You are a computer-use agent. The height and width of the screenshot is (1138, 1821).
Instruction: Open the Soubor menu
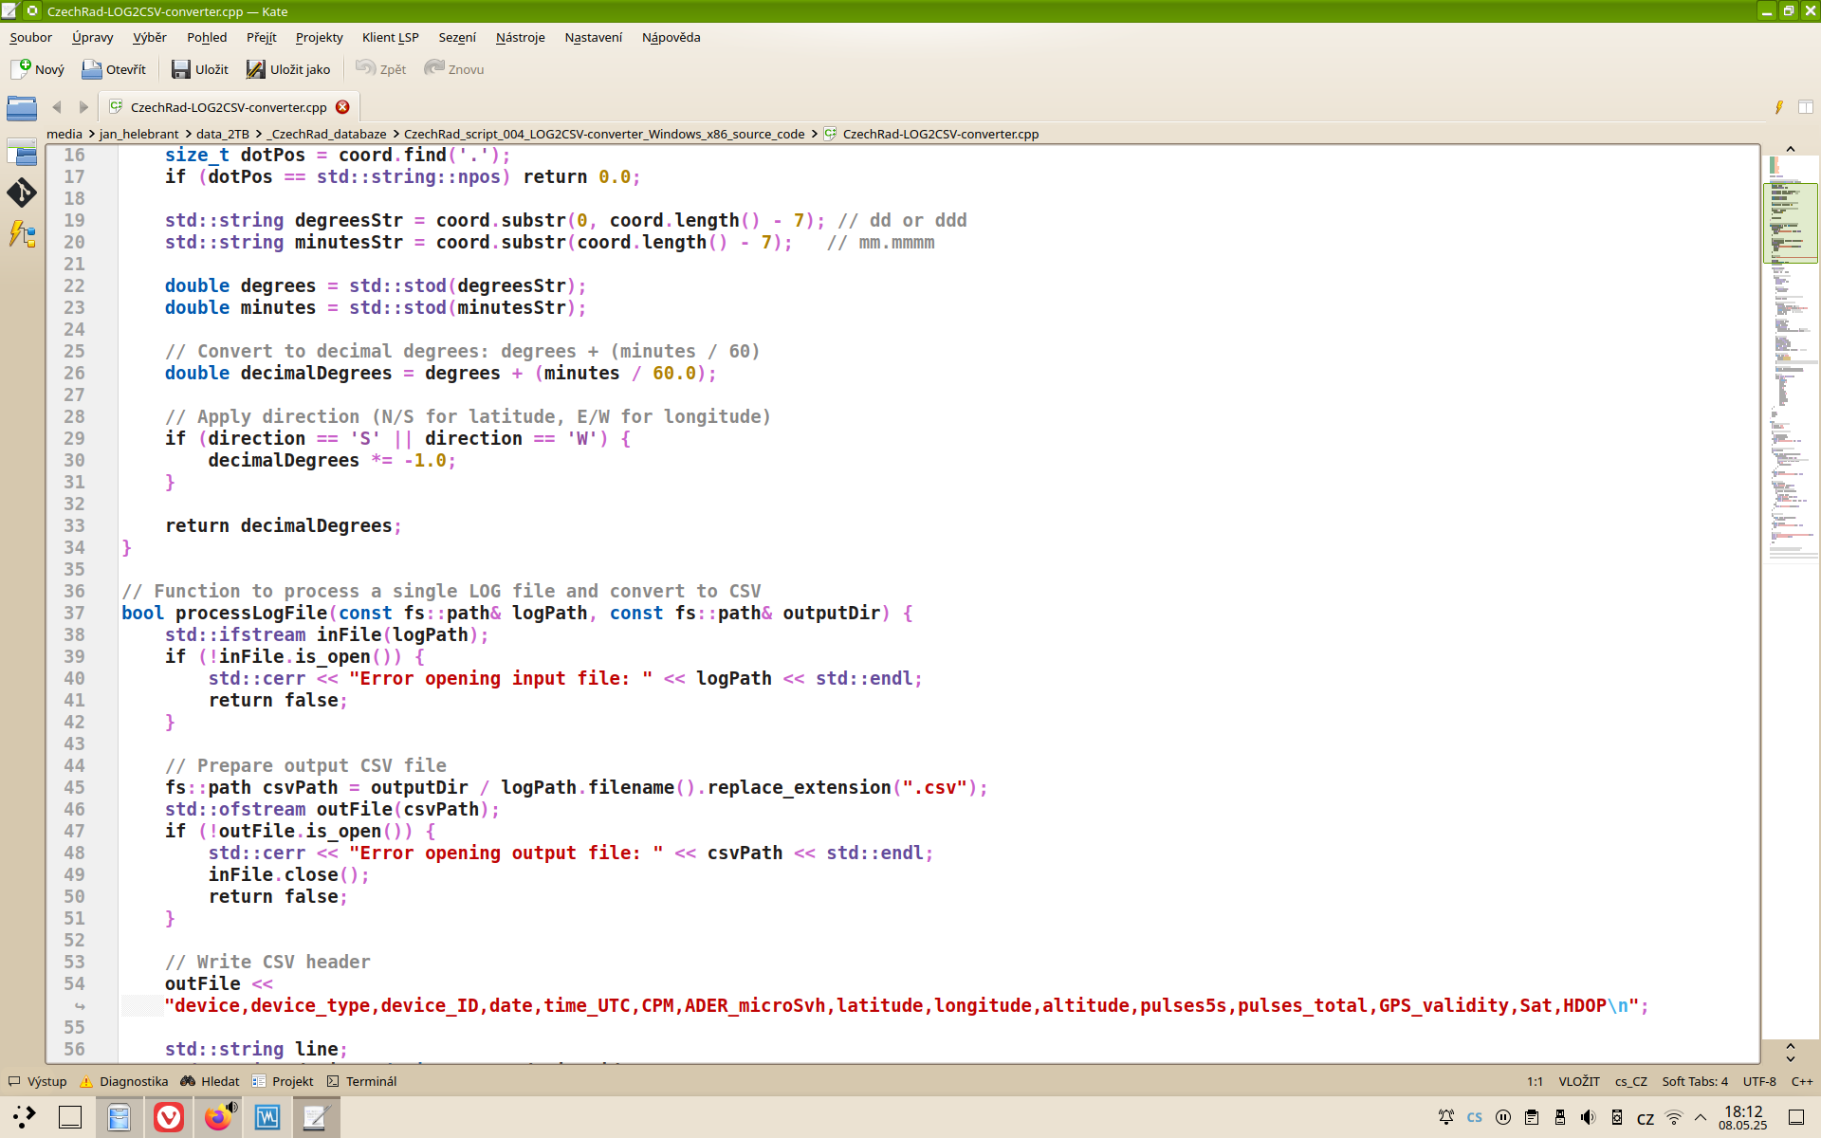31,37
